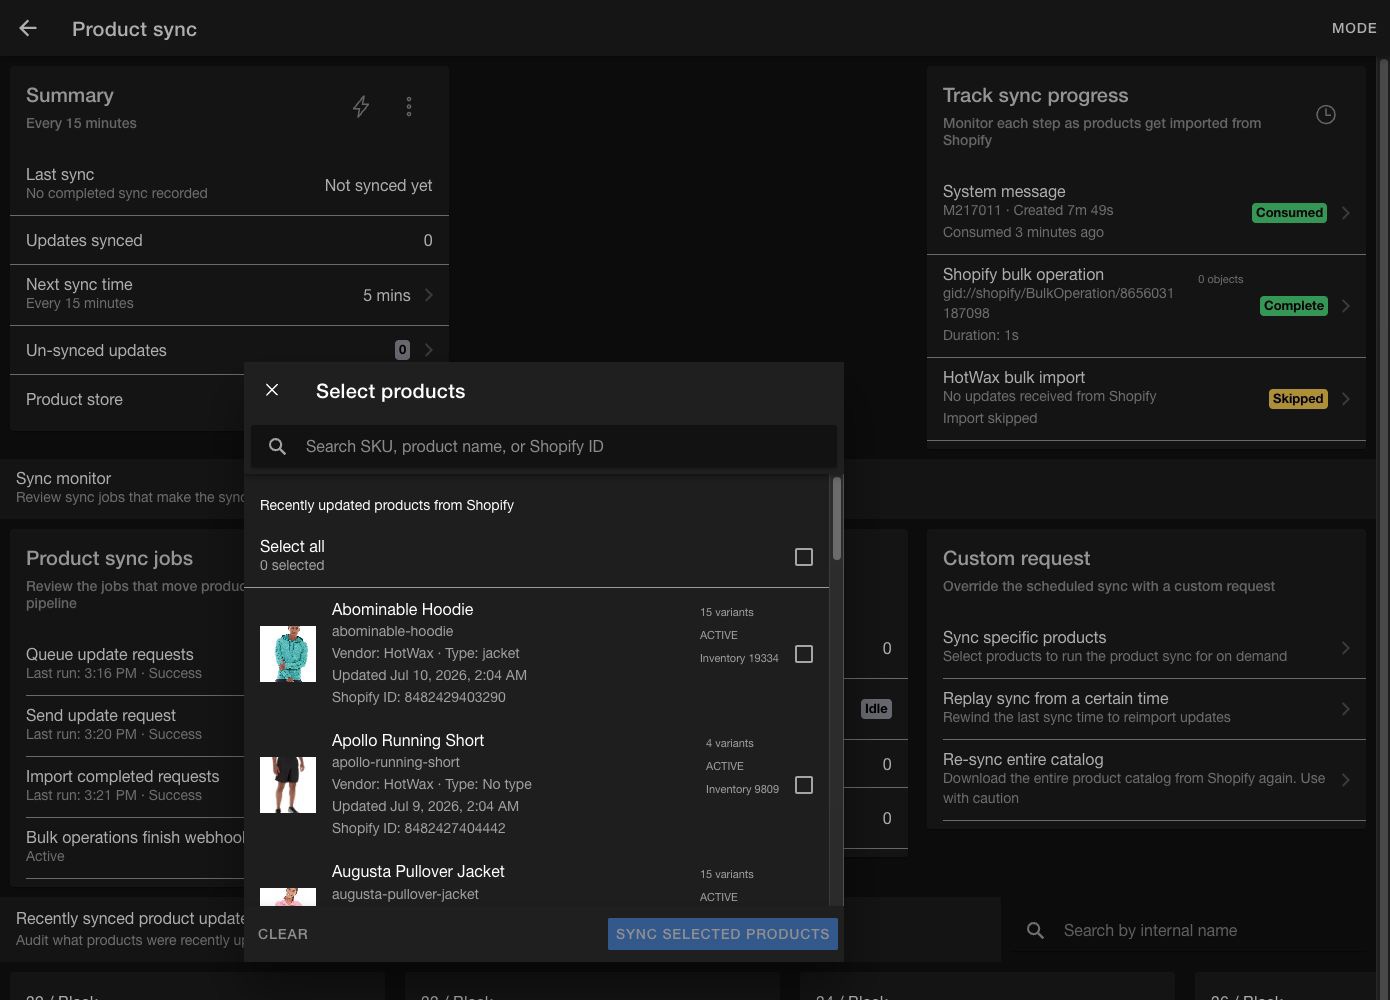Click SYNC SELECTED PRODUCTS button

723,934
